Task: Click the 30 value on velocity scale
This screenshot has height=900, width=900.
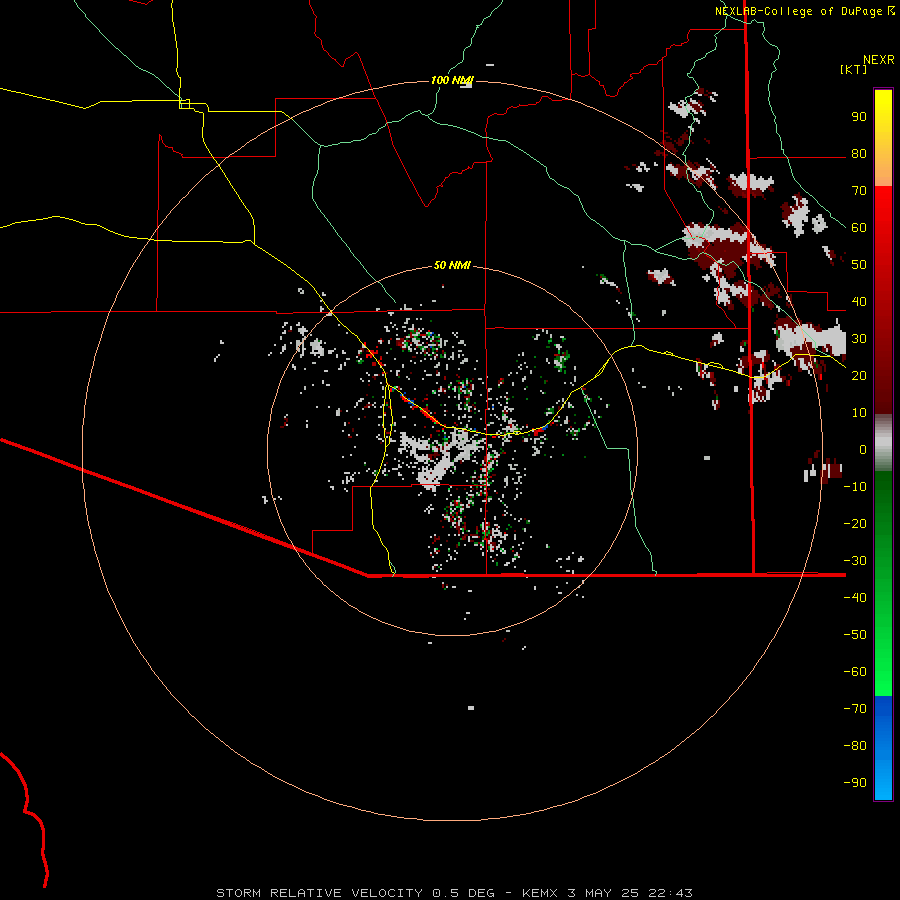Action: pos(859,339)
